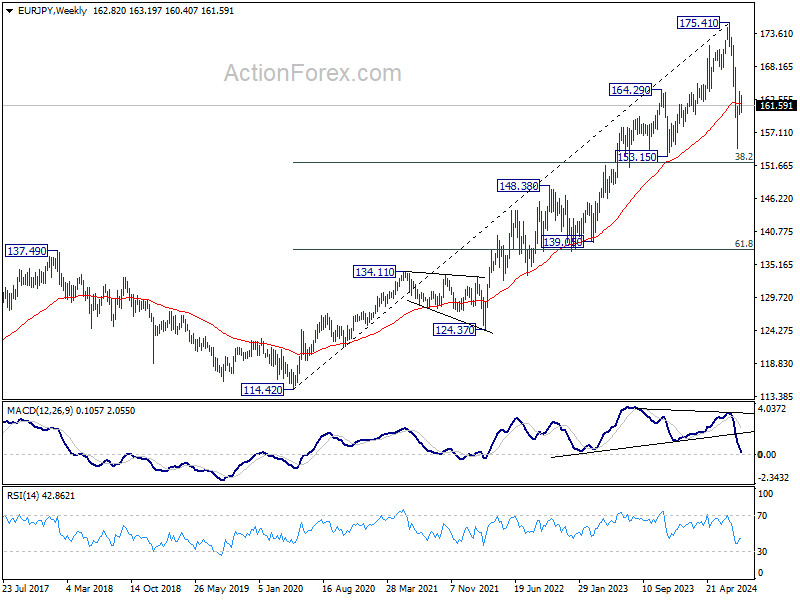Click the 21 Apr 2024 date label
800x600 pixels.
[732, 589]
